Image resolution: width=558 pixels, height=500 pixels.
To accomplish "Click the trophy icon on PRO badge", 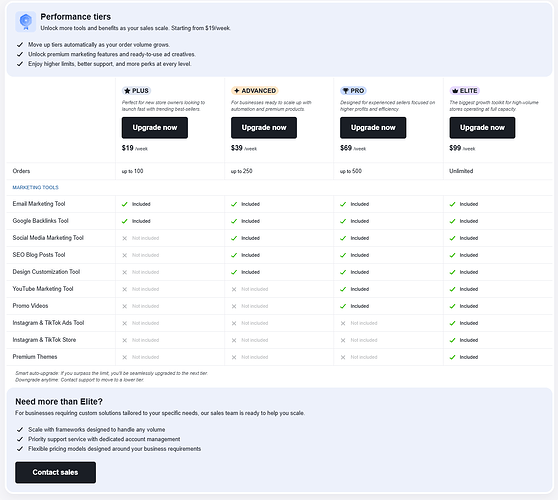I will [346, 91].
